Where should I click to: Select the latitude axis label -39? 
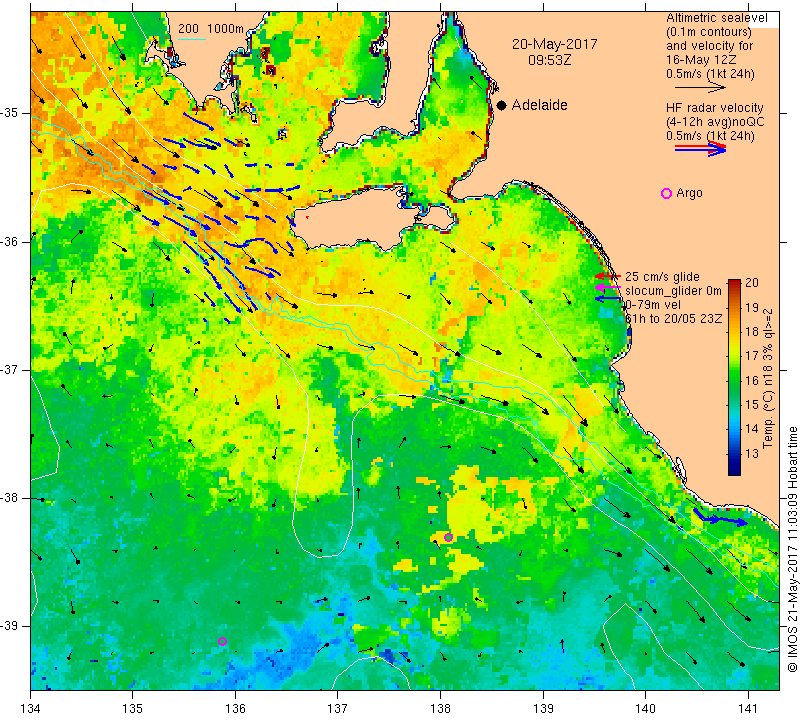tap(10, 626)
